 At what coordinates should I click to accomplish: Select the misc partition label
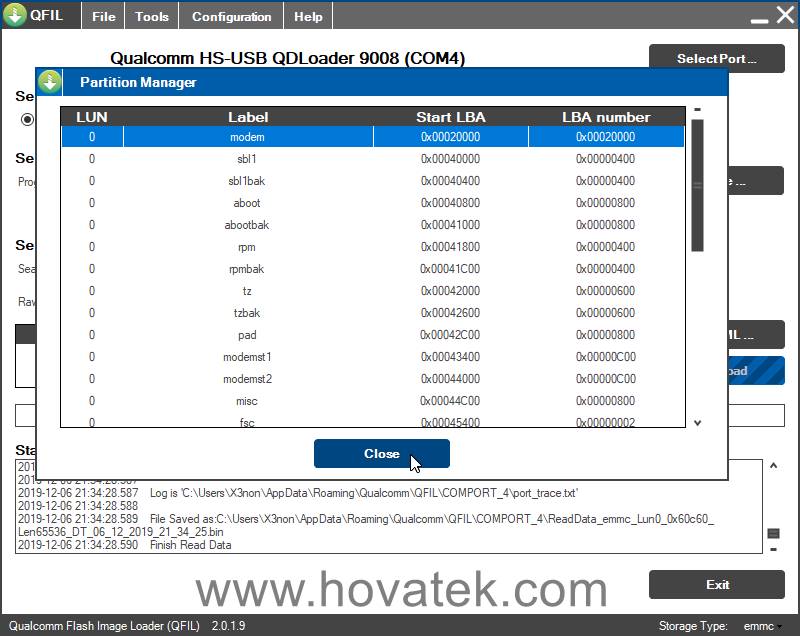[247, 401]
